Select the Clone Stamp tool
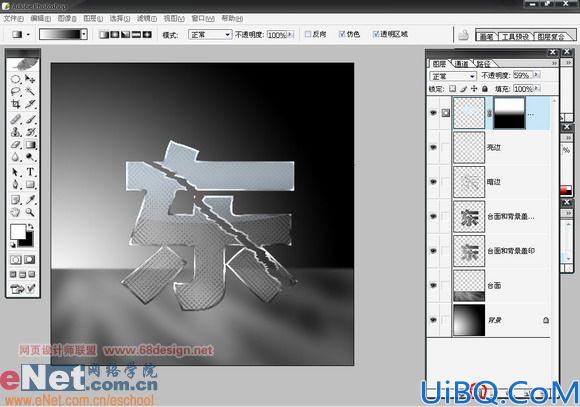 click(x=16, y=132)
